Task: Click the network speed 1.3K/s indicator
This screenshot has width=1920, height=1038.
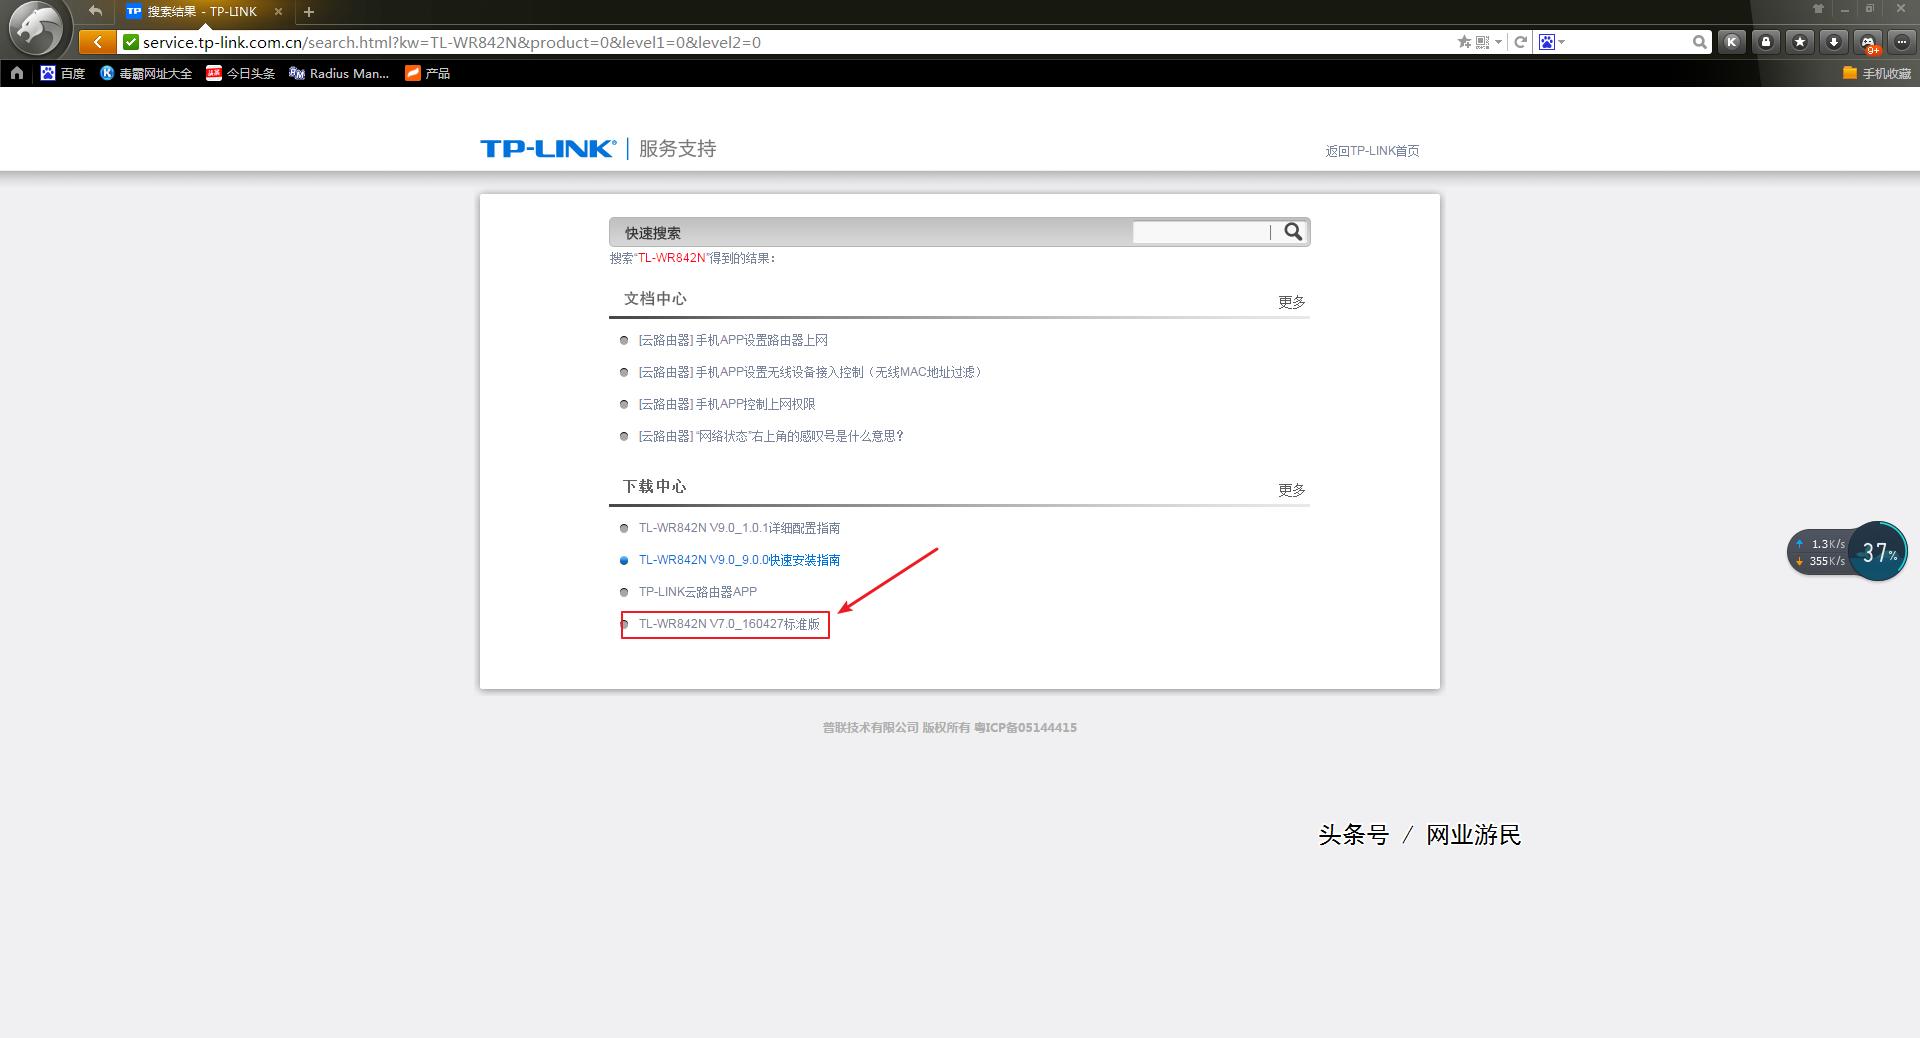Action: [x=1821, y=544]
